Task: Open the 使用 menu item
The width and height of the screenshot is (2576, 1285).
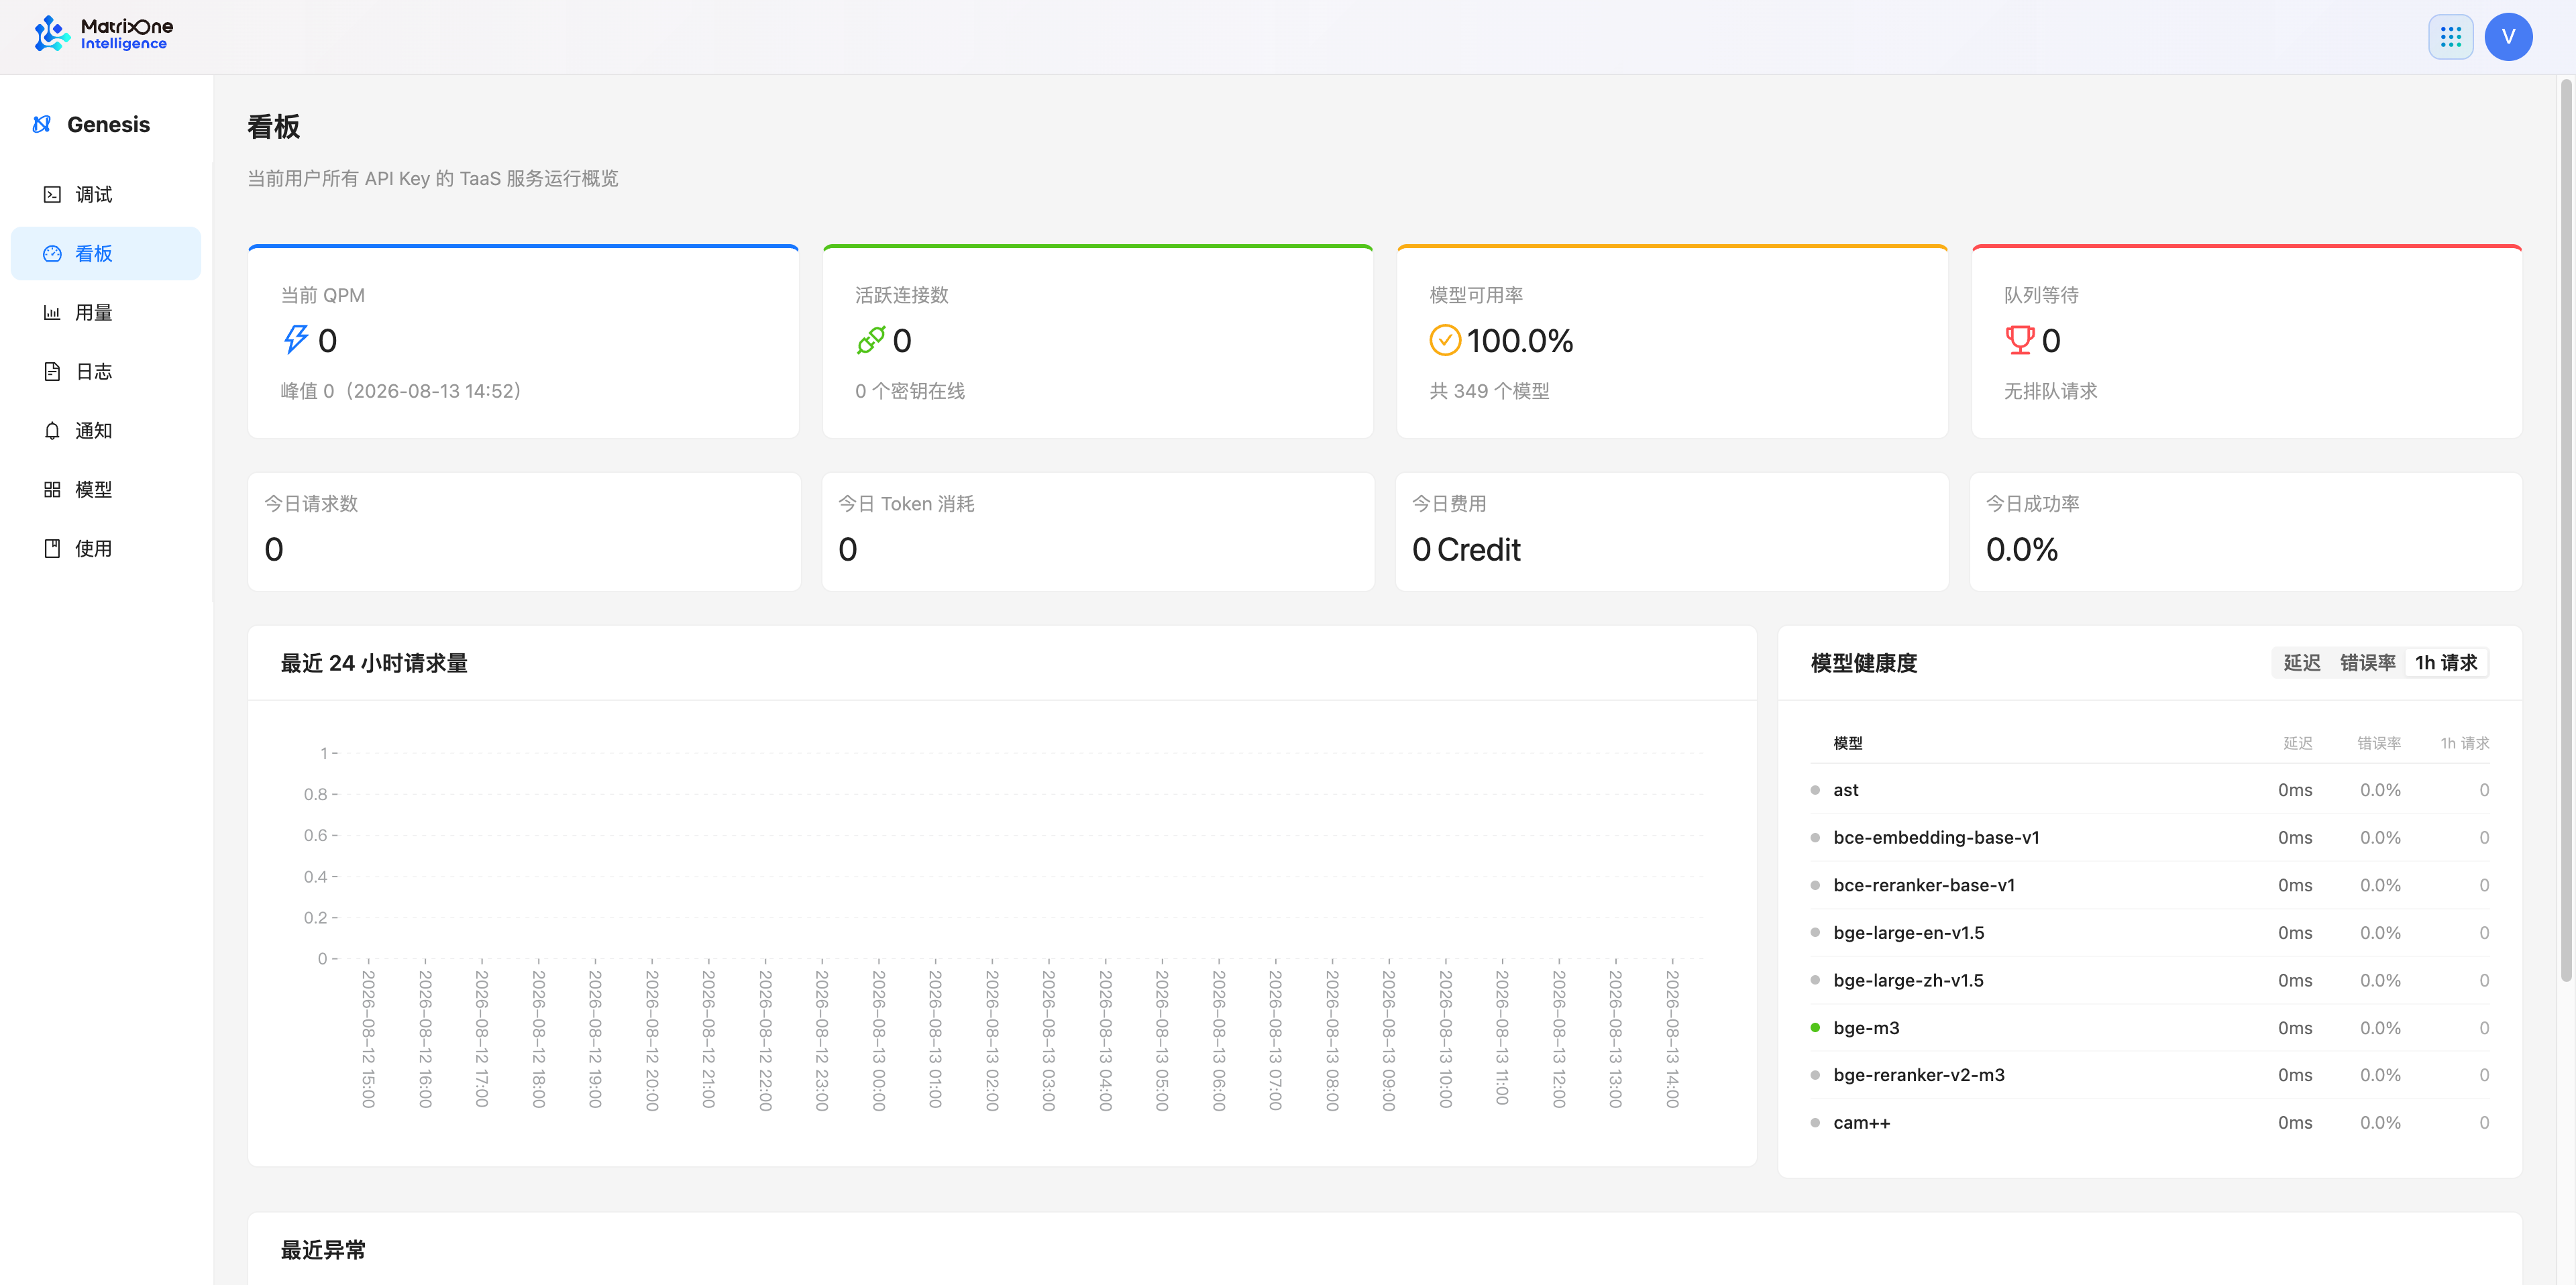Action: [106, 549]
